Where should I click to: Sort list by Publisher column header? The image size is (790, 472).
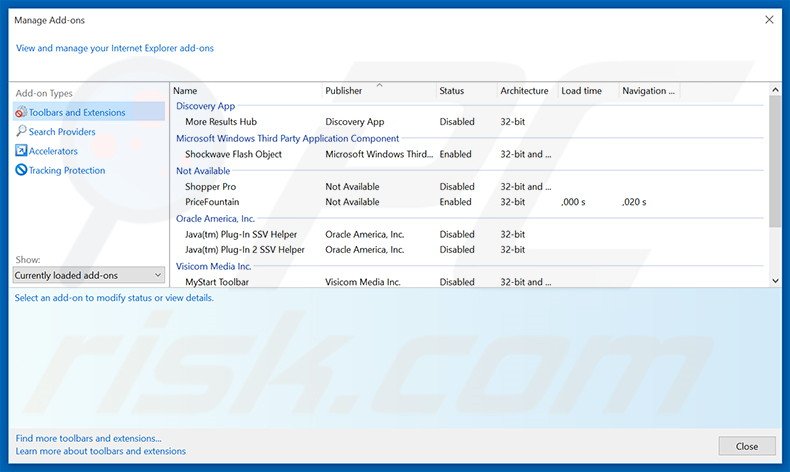pyautogui.click(x=378, y=91)
